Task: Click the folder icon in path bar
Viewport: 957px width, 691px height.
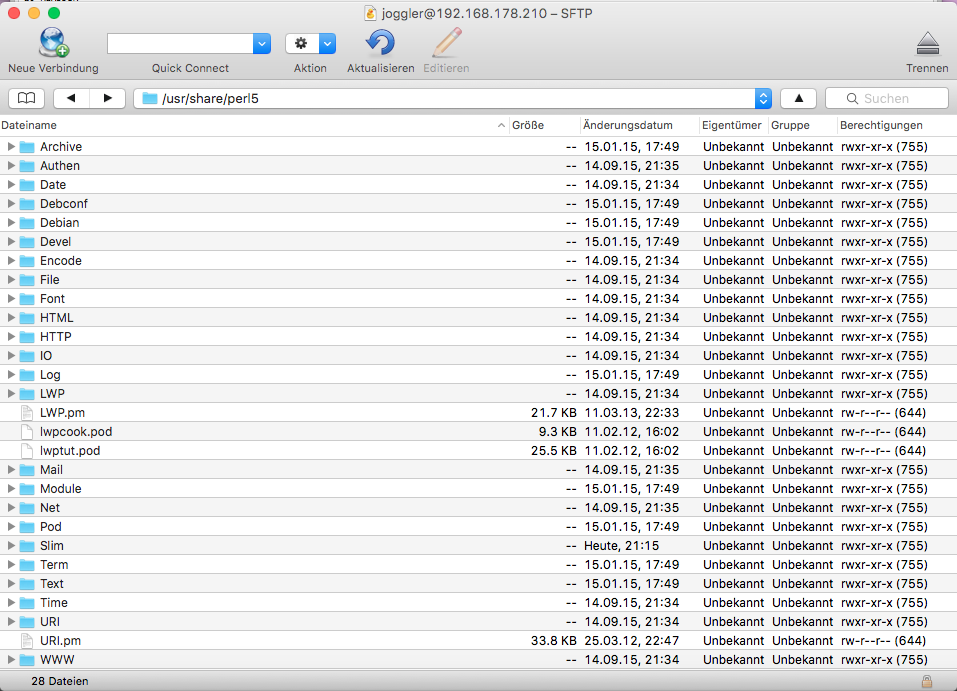Action: coord(150,98)
